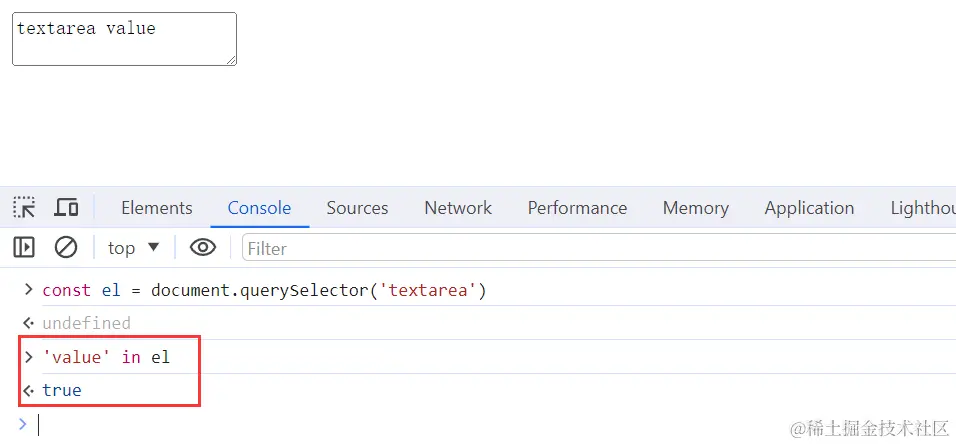
Task: Click the textarea resize handle corner
Action: [x=232, y=60]
